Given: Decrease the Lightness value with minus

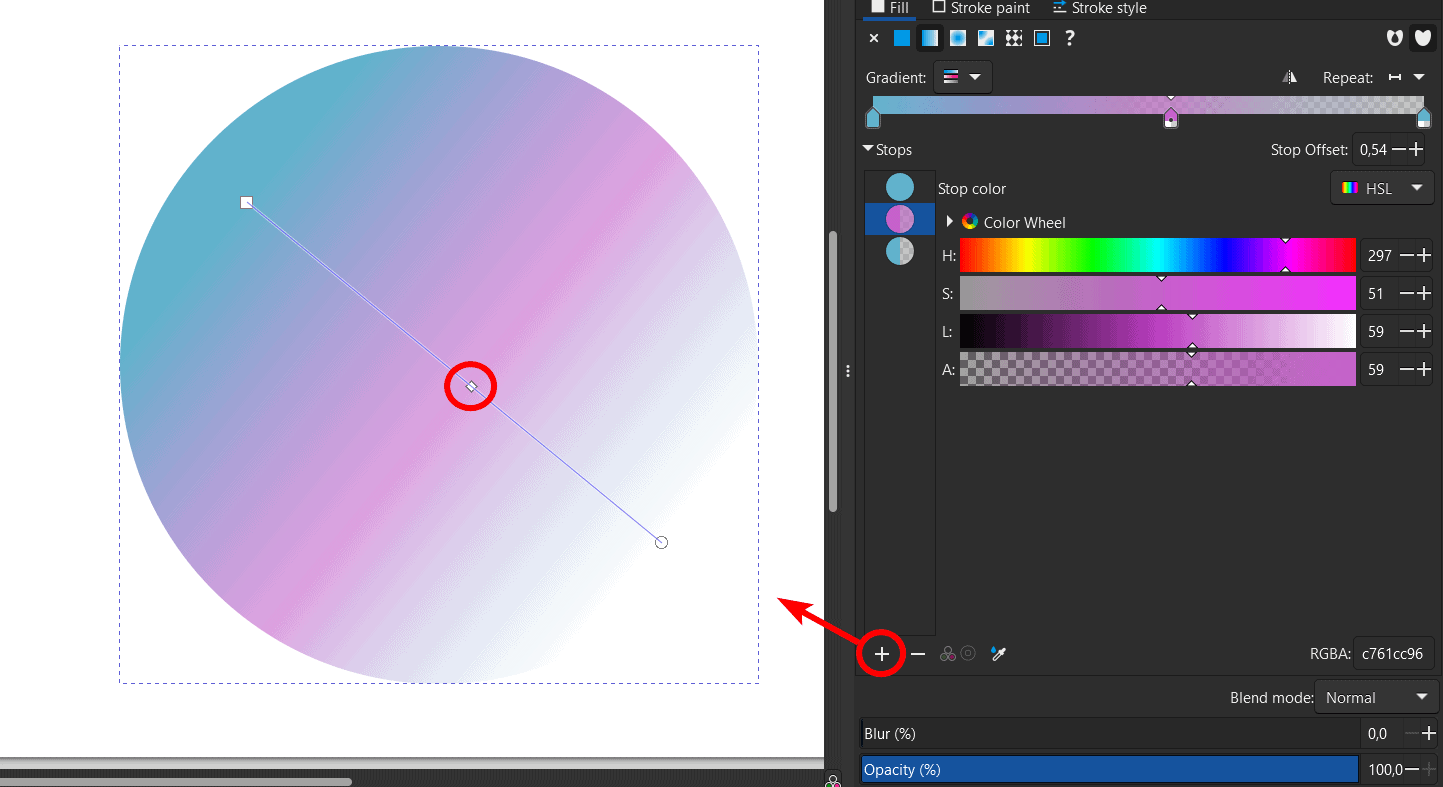Looking at the screenshot, I should pyautogui.click(x=1407, y=331).
